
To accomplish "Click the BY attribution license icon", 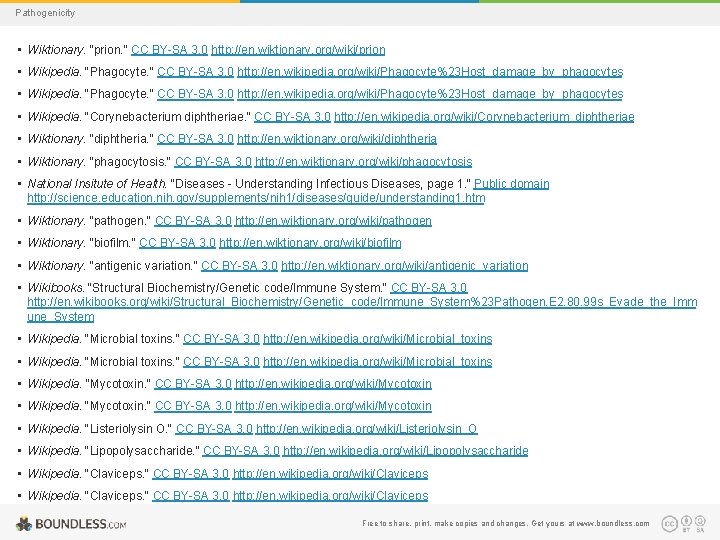I will tap(686, 523).
